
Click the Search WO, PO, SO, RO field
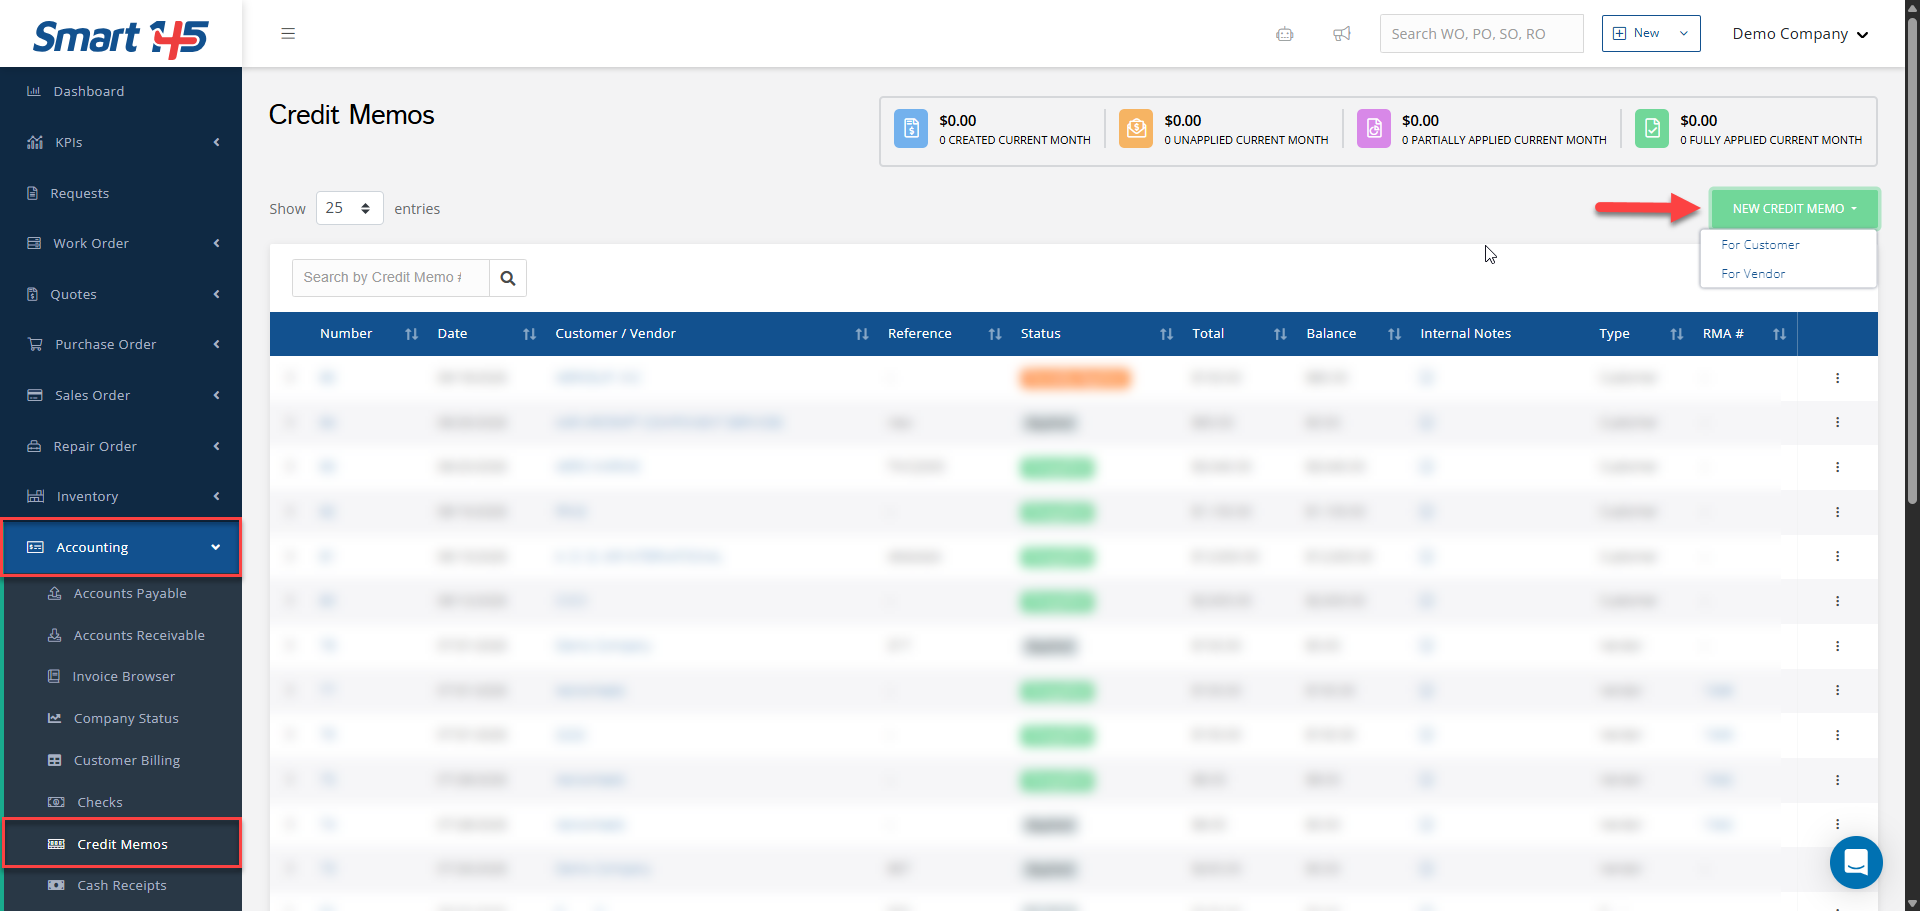pyautogui.click(x=1480, y=34)
